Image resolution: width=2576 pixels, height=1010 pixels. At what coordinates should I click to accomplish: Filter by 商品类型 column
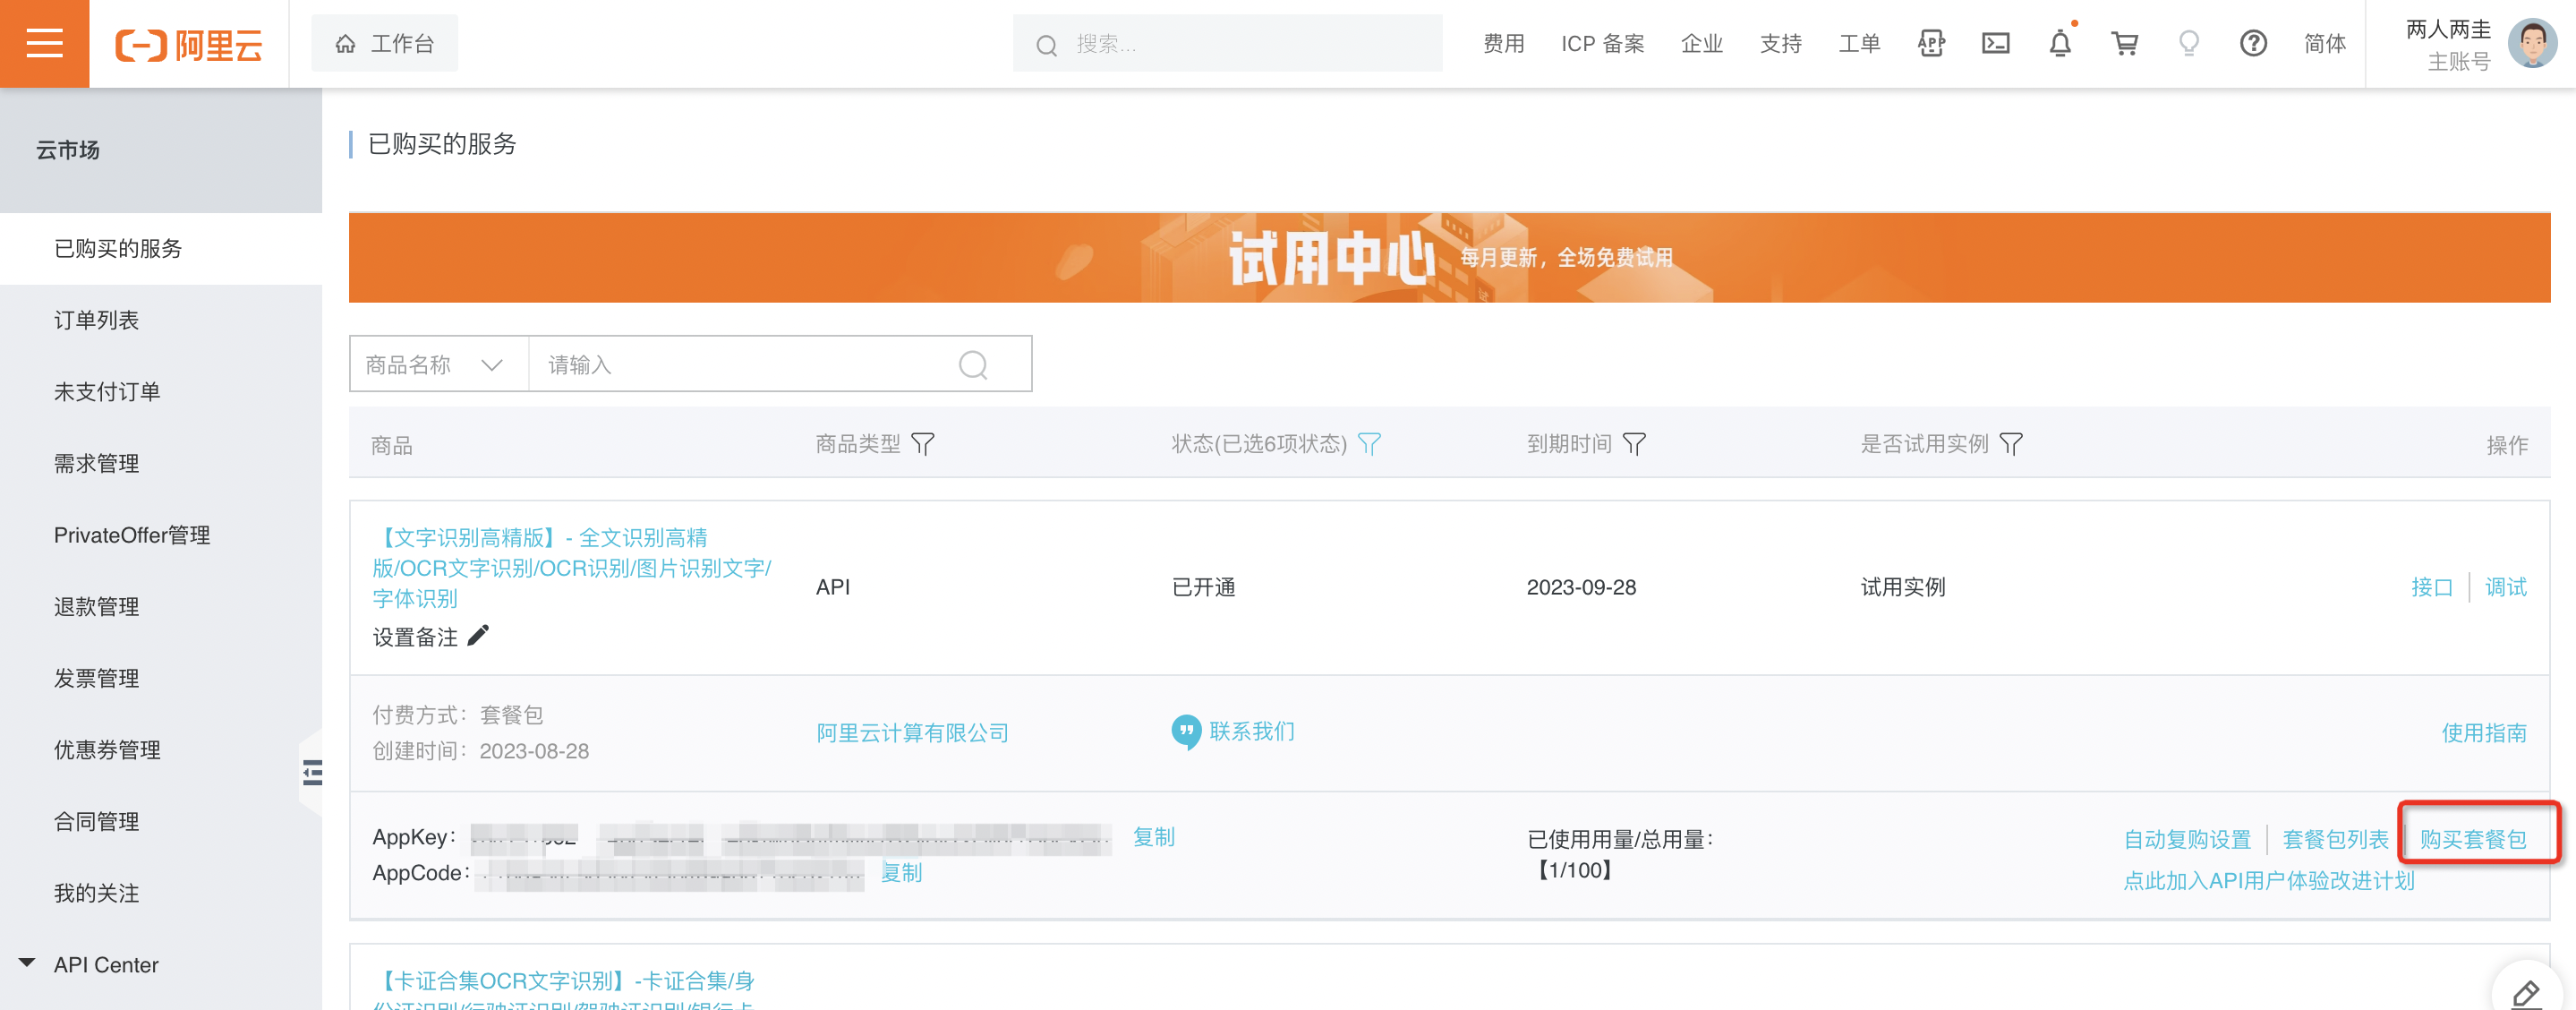923,444
